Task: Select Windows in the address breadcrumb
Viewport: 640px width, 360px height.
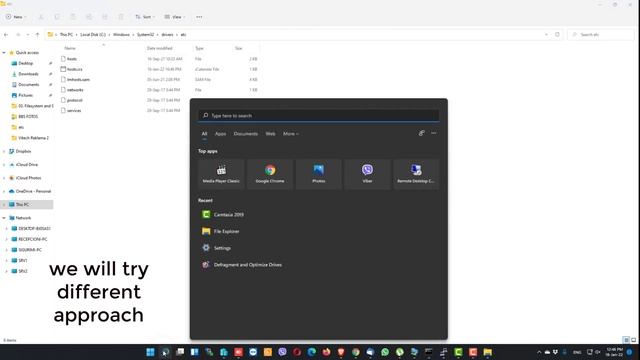Action: click(x=121, y=35)
